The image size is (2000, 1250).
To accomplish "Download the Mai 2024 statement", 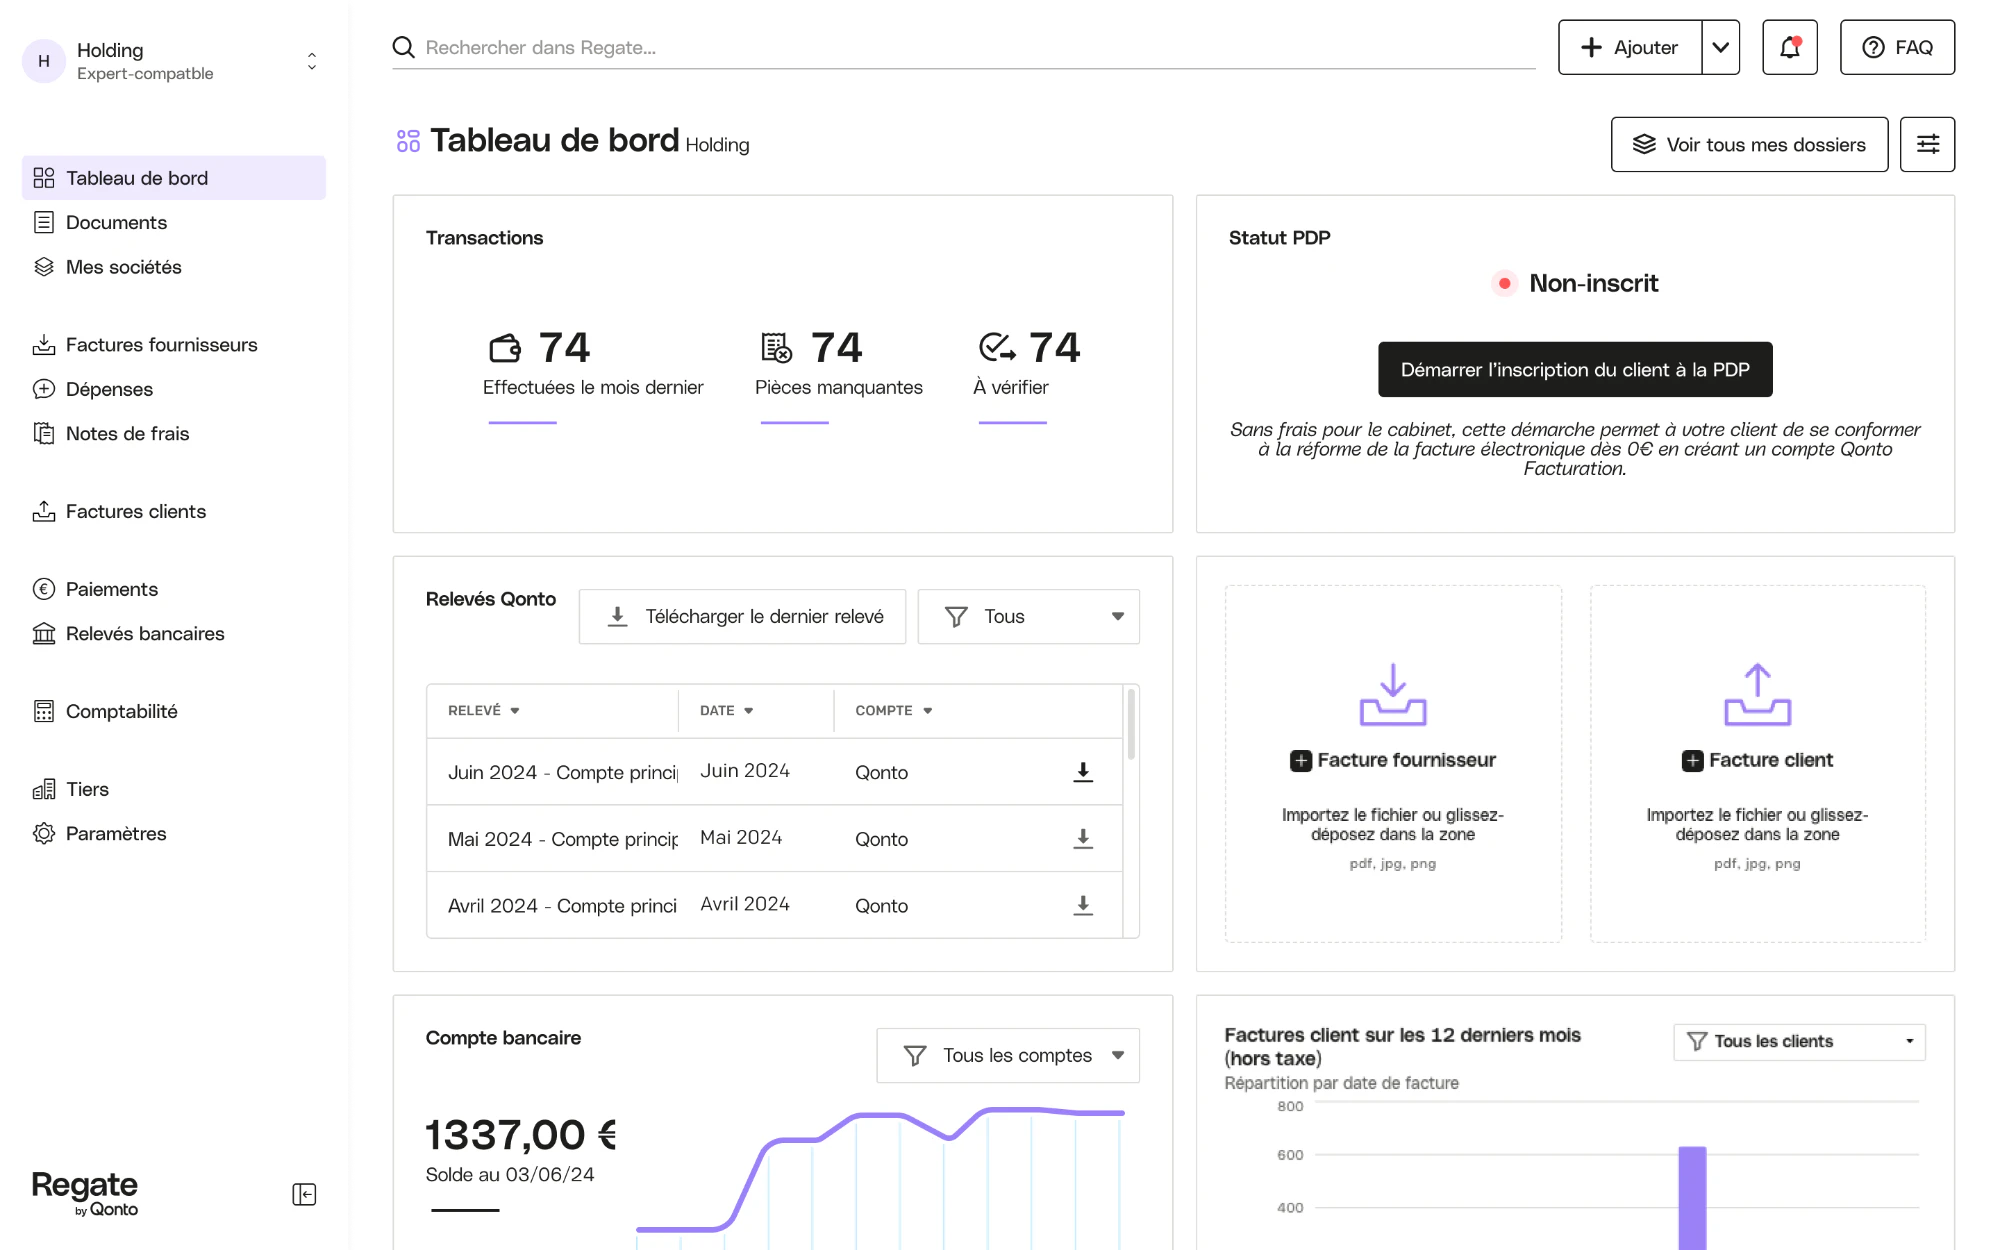I will [1083, 839].
